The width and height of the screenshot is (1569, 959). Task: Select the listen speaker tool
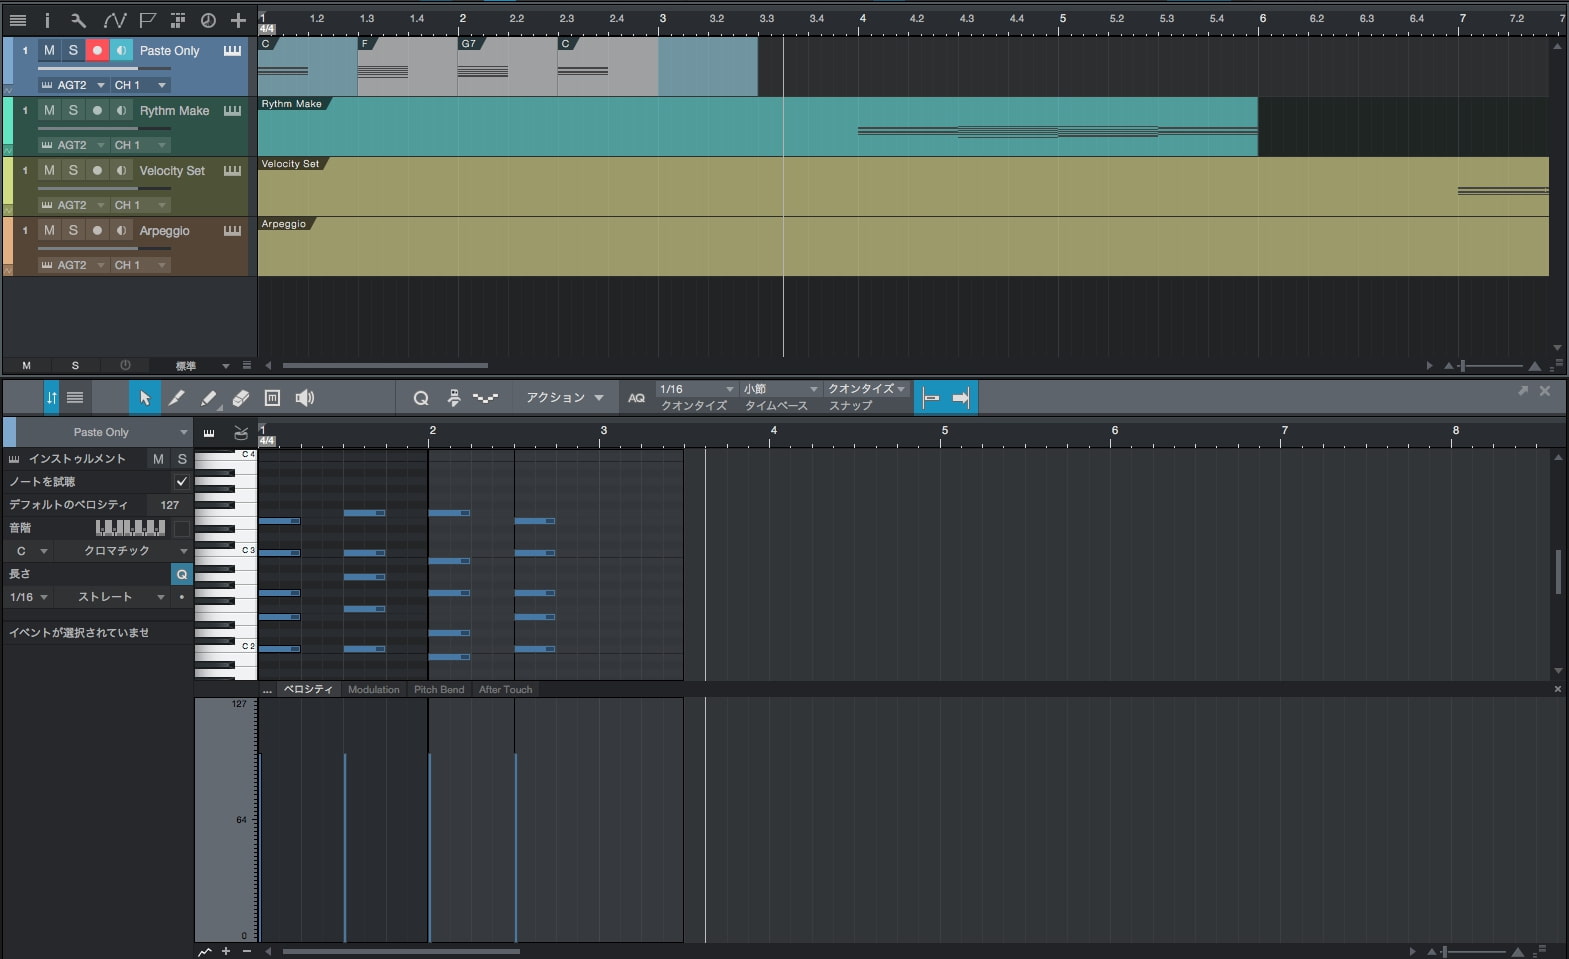(x=305, y=398)
